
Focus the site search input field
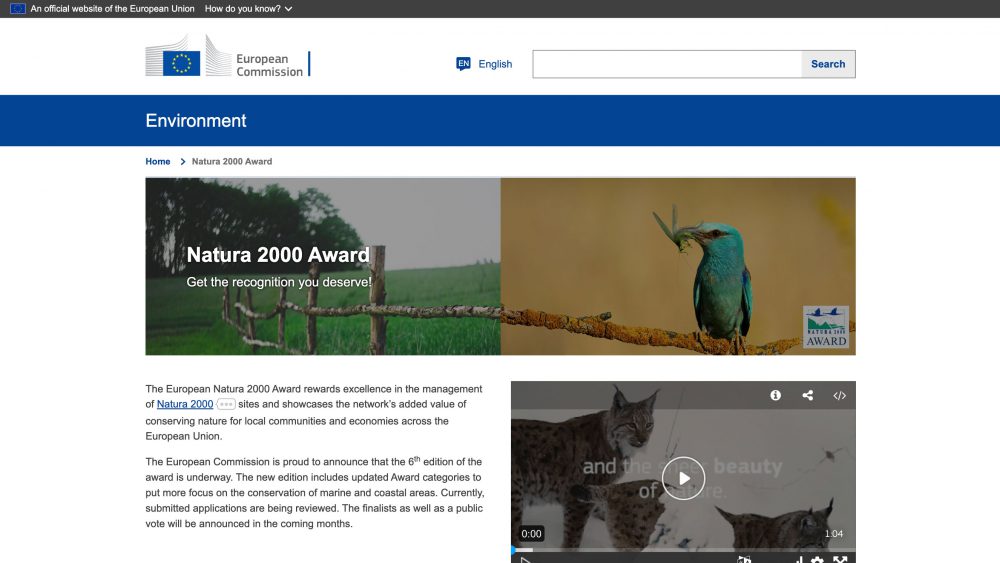(667, 64)
